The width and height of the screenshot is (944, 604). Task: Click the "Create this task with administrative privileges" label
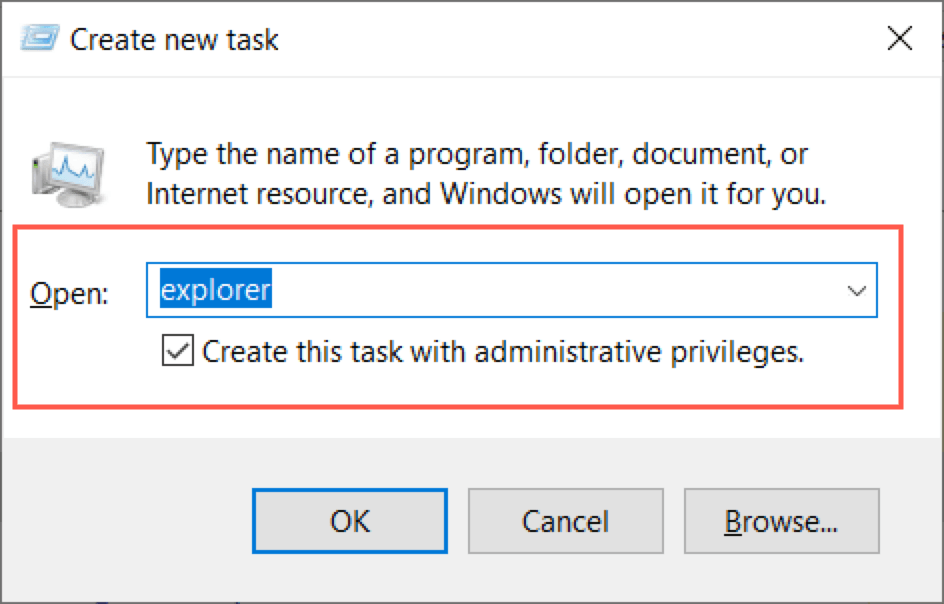503,352
